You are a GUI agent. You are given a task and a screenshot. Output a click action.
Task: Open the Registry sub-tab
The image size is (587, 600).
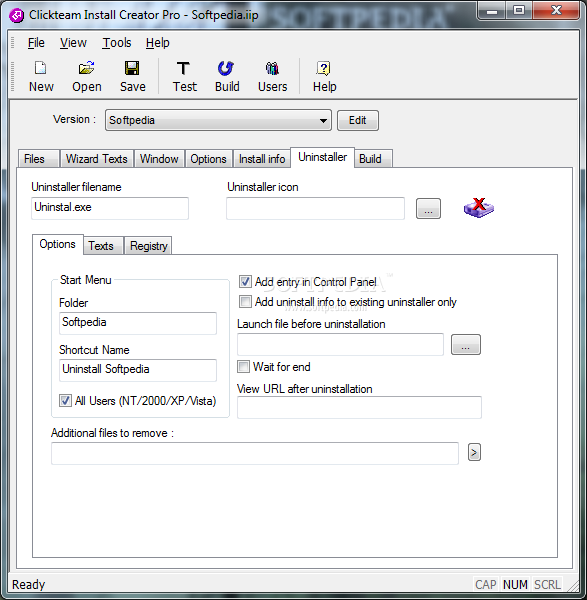point(148,245)
